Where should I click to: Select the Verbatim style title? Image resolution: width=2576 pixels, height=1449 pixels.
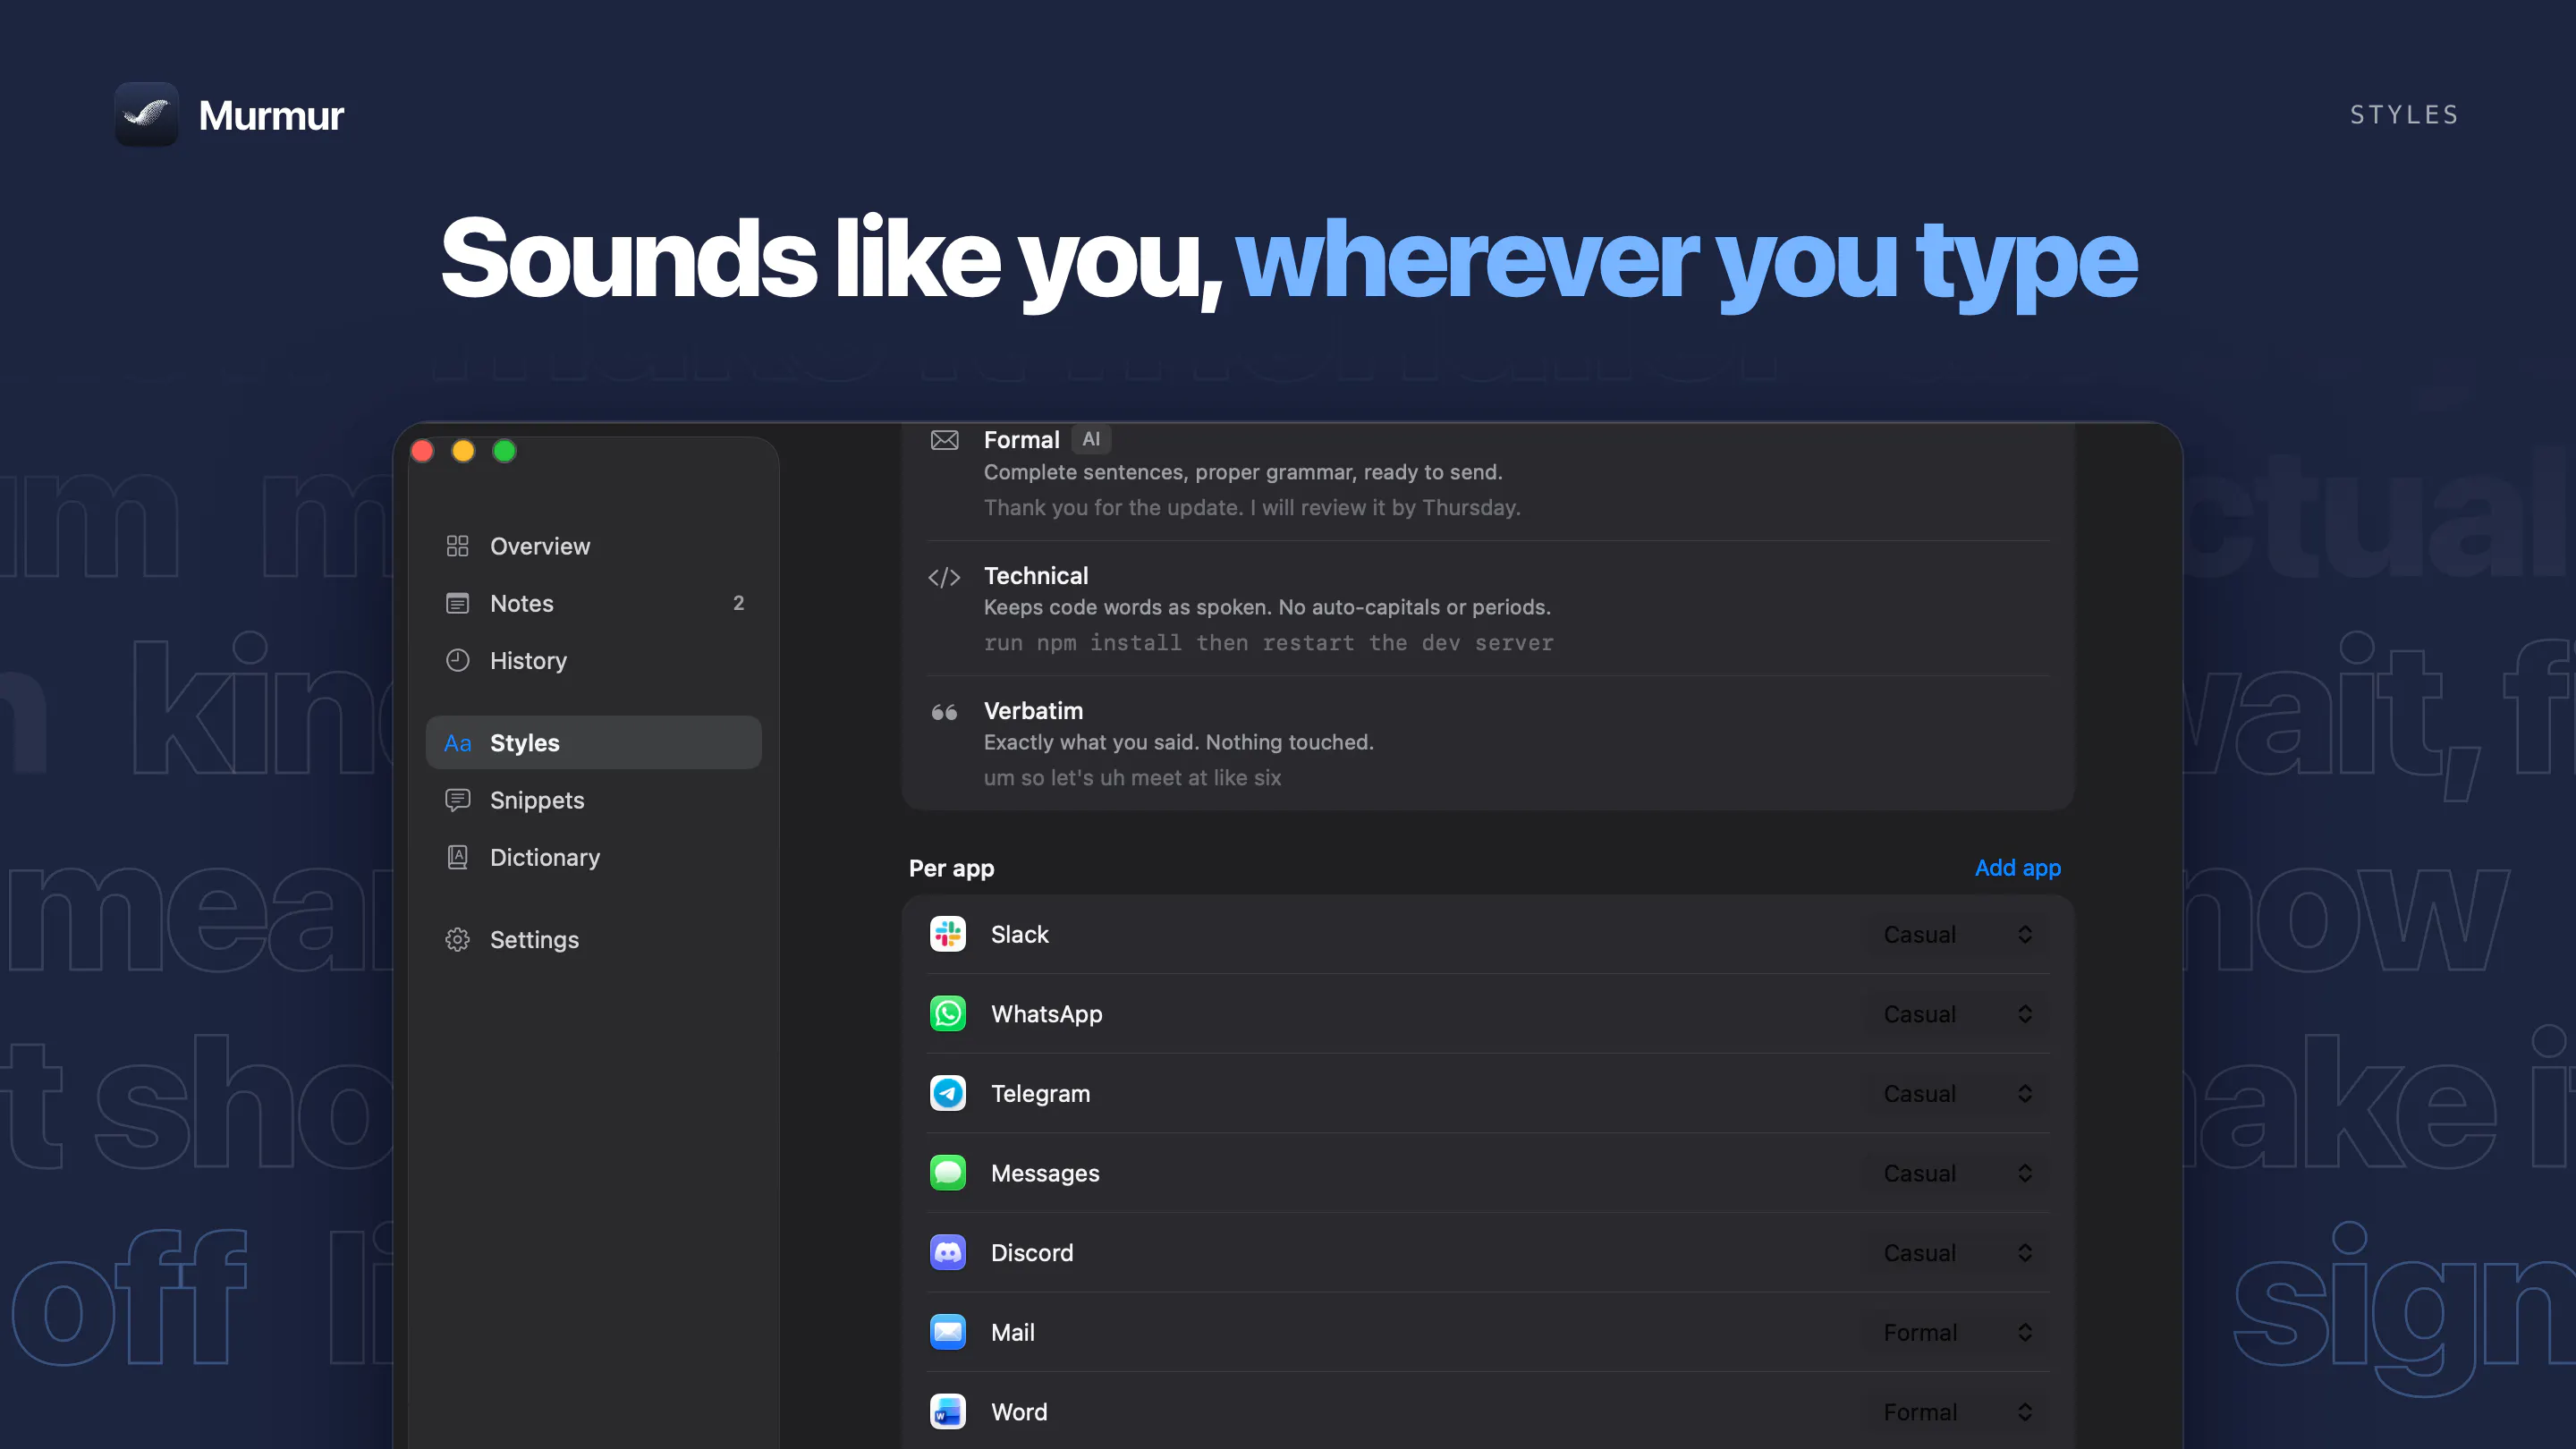tap(1033, 711)
